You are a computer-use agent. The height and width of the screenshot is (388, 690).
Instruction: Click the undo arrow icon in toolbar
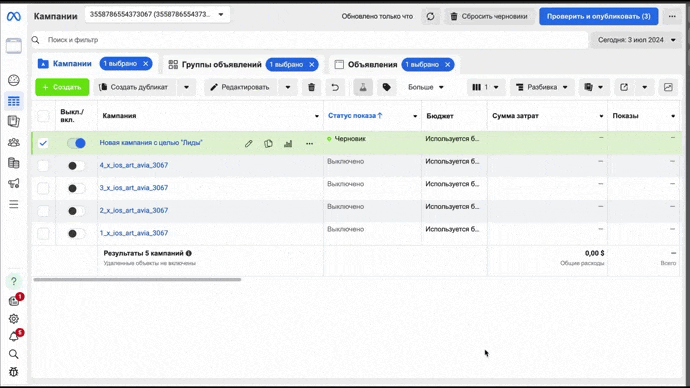(x=335, y=87)
